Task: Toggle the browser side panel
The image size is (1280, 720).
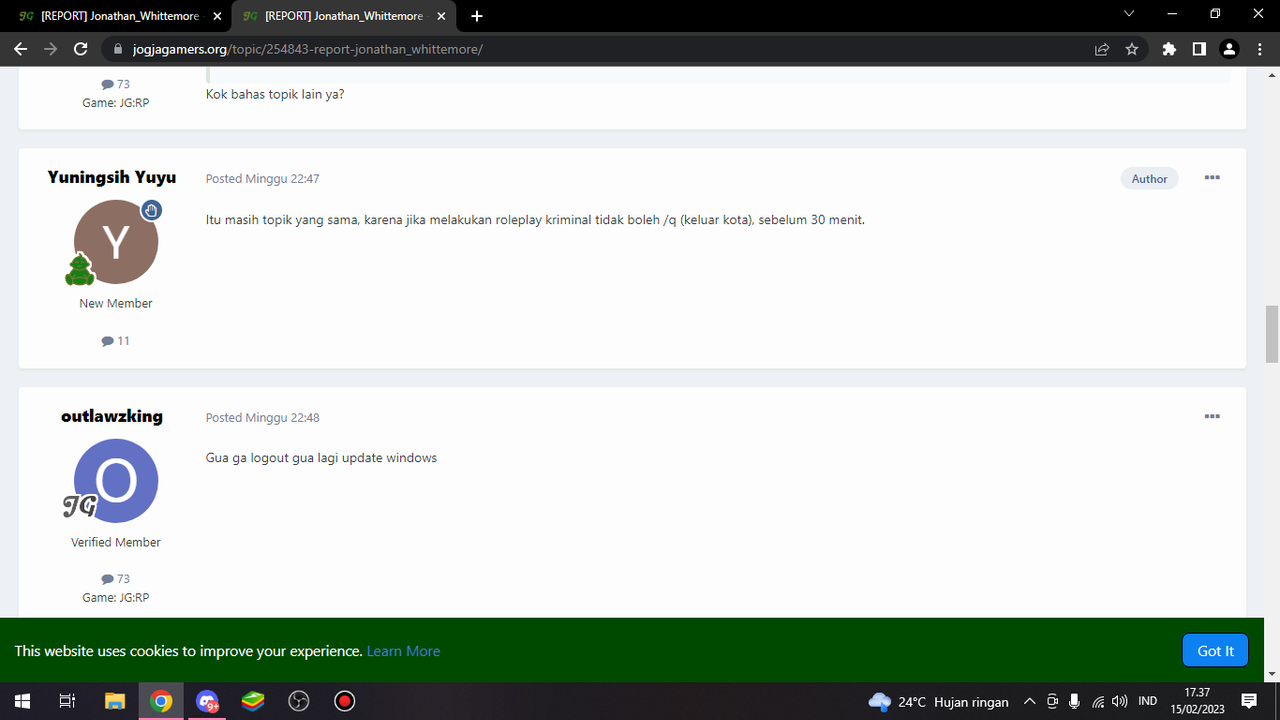Action: (1199, 49)
